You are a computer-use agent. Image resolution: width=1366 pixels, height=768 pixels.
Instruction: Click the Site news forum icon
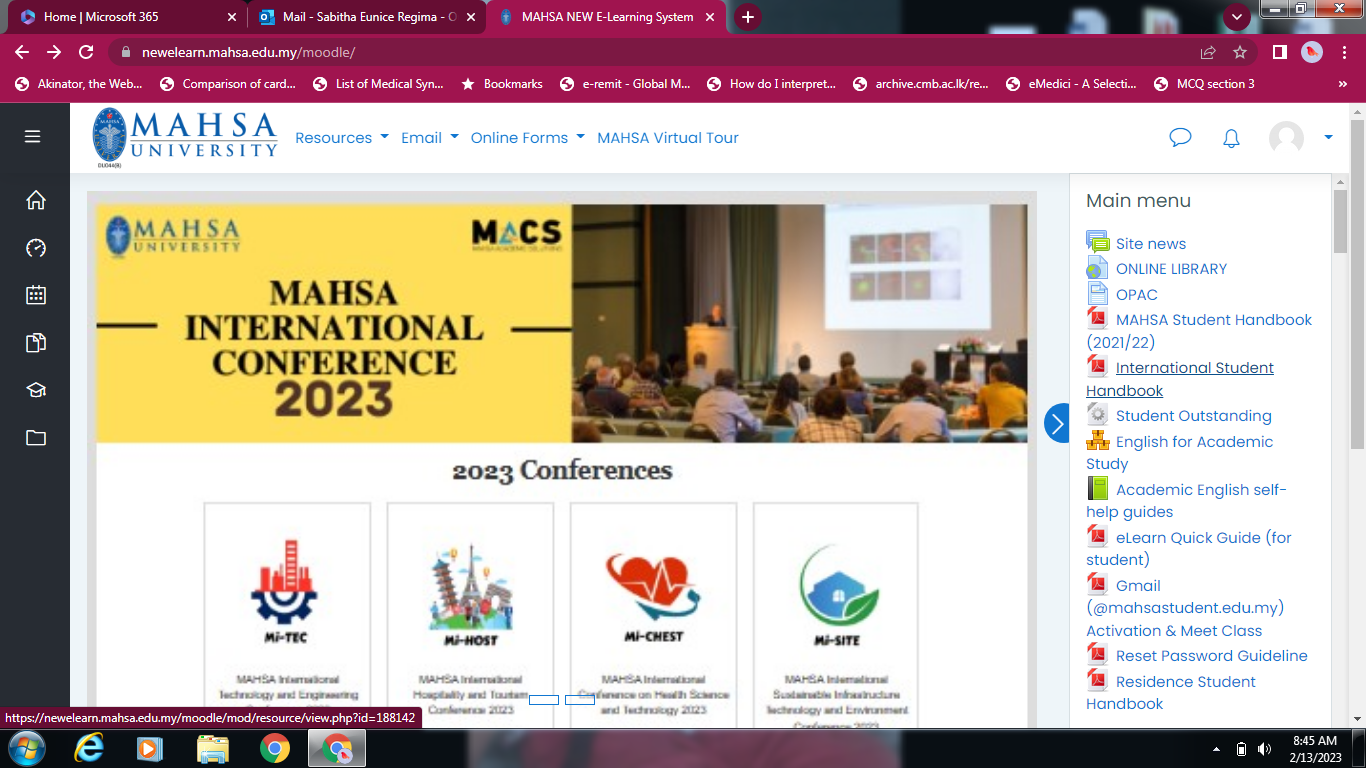tap(1098, 243)
